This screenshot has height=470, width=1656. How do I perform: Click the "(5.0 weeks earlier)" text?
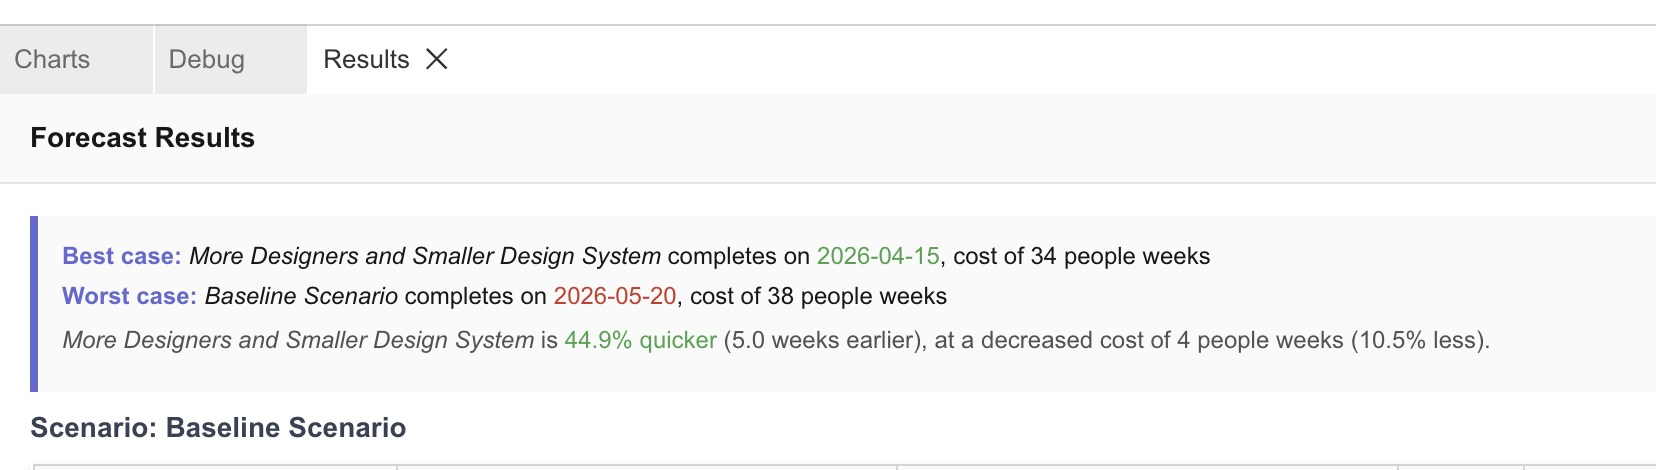click(825, 341)
